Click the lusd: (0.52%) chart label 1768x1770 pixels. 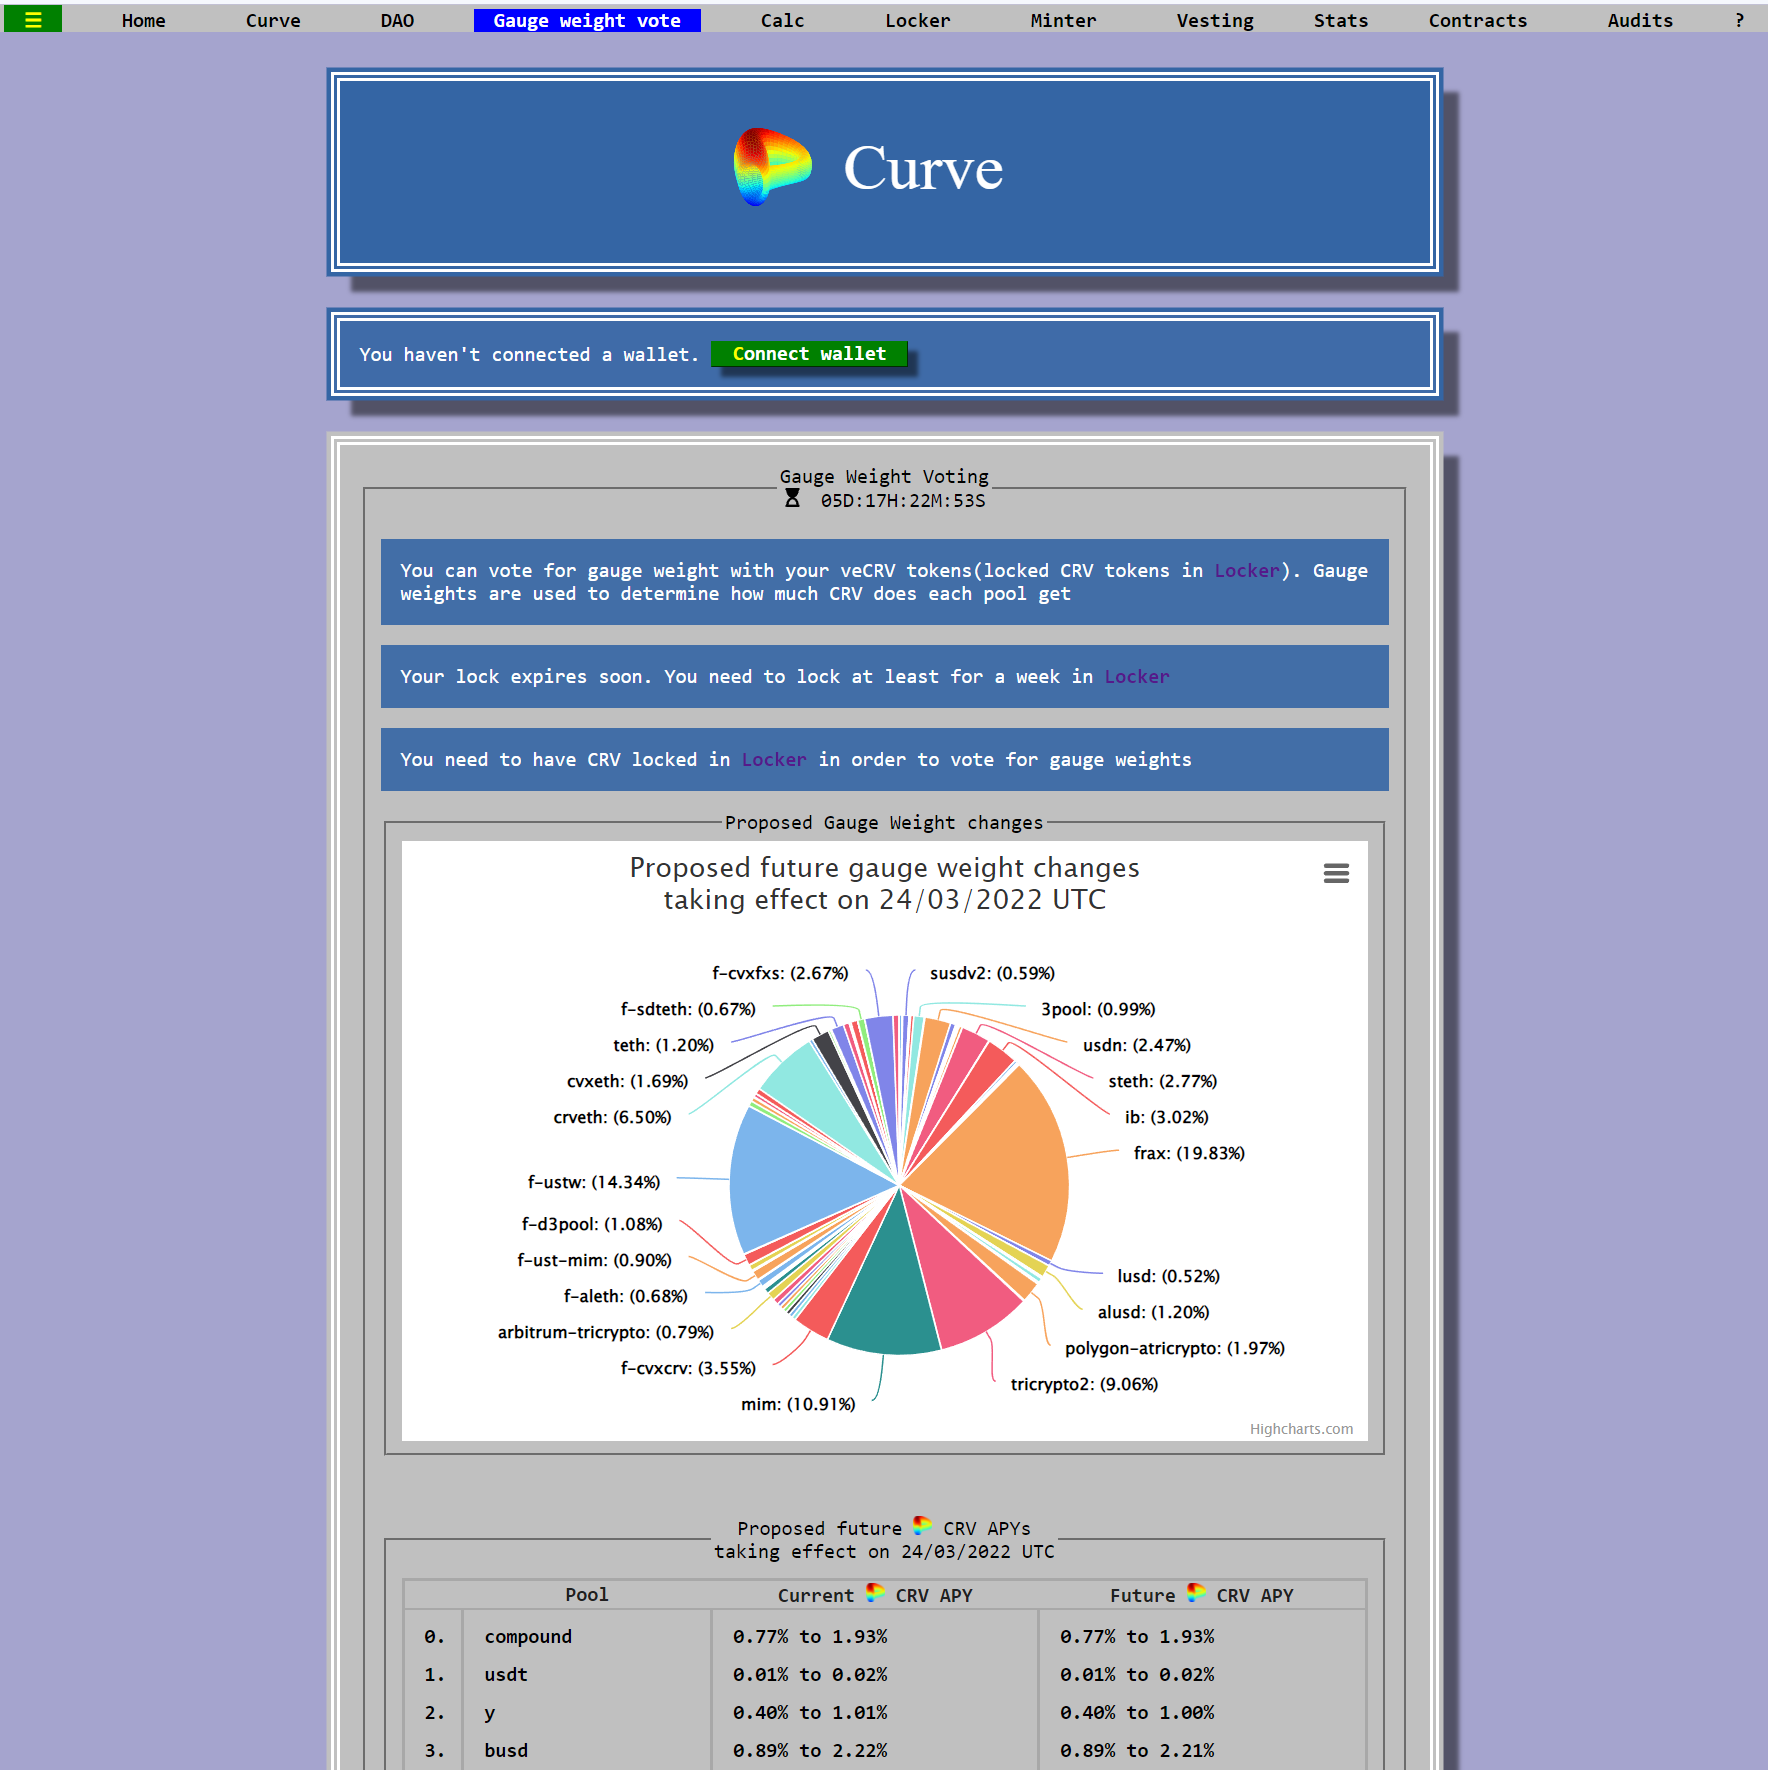click(x=1168, y=1276)
